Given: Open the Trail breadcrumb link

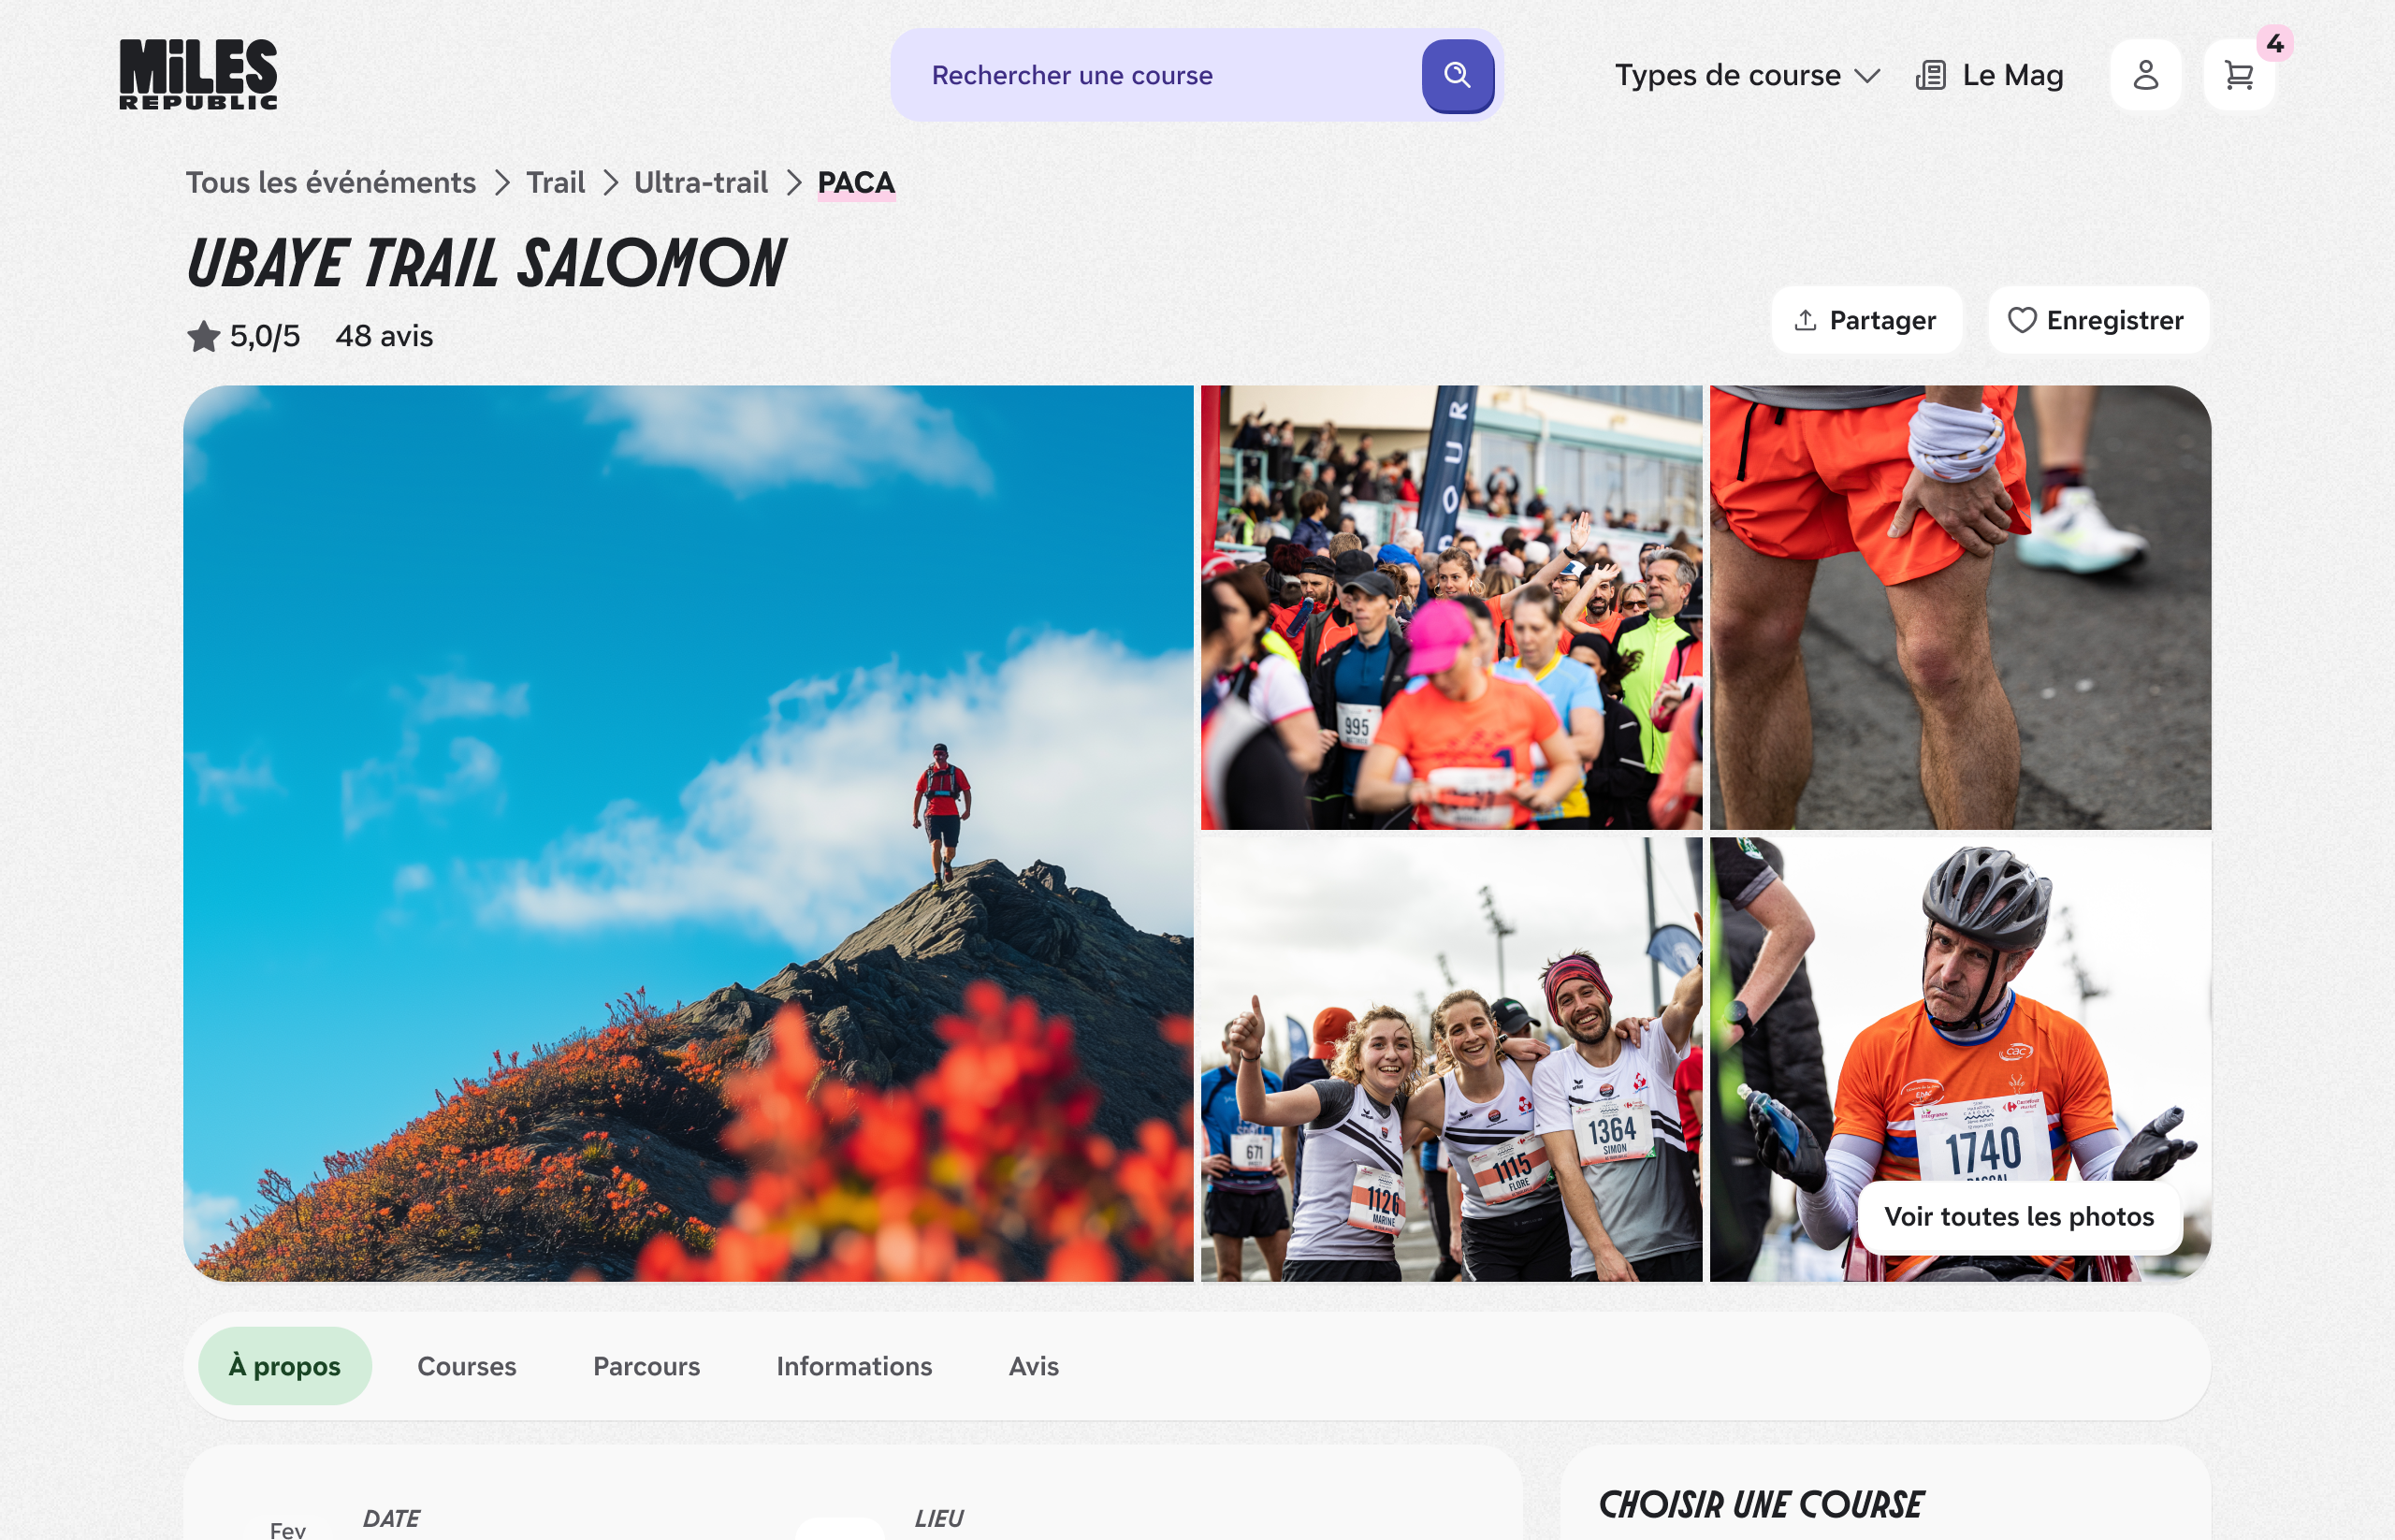Looking at the screenshot, I should click(555, 183).
